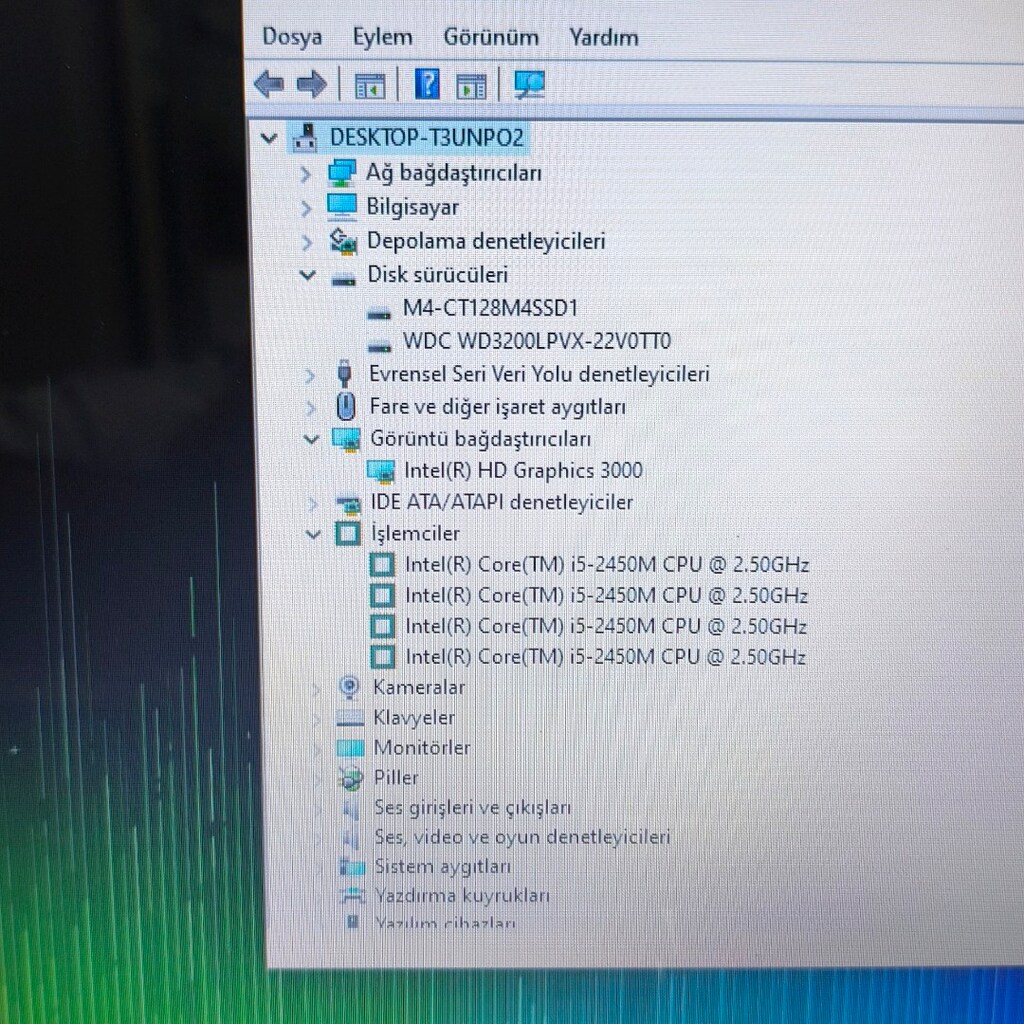Viewport: 1024px width, 1024px height.
Task: Open the Yardım menu
Action: click(x=603, y=37)
